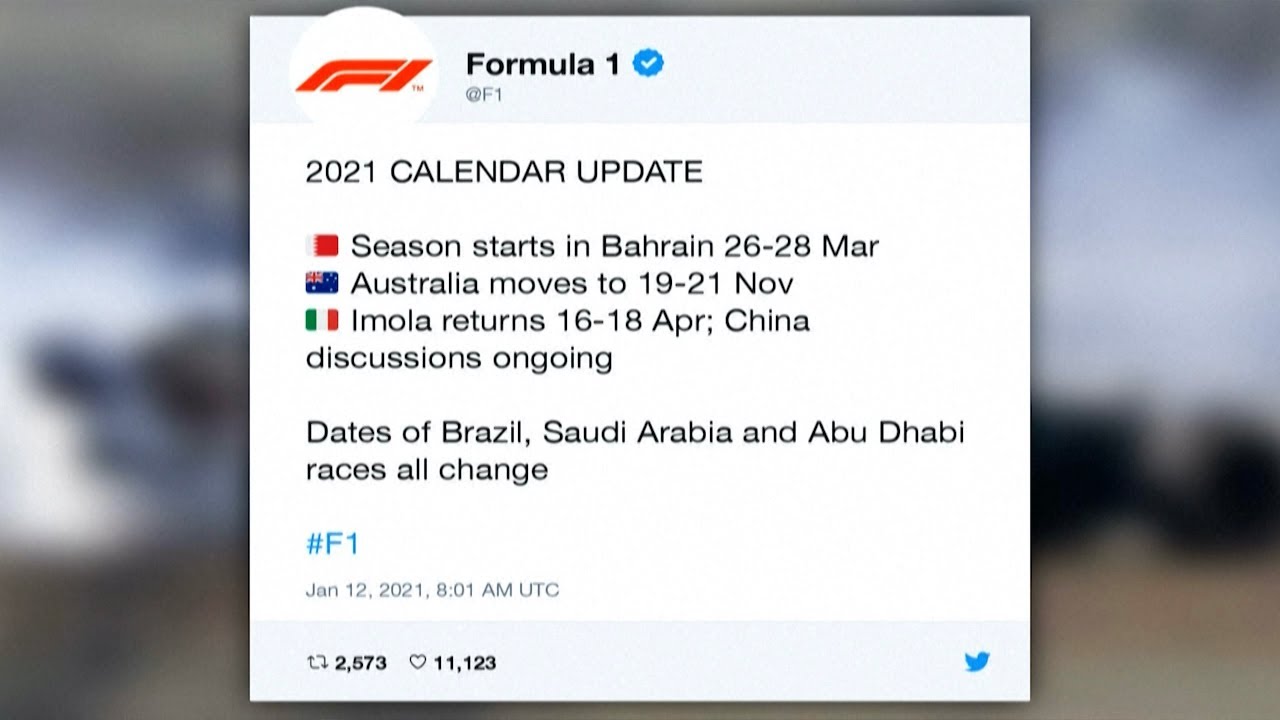Click the blue verified checkmark badge
Screen dimensions: 1280x720
coord(648,64)
